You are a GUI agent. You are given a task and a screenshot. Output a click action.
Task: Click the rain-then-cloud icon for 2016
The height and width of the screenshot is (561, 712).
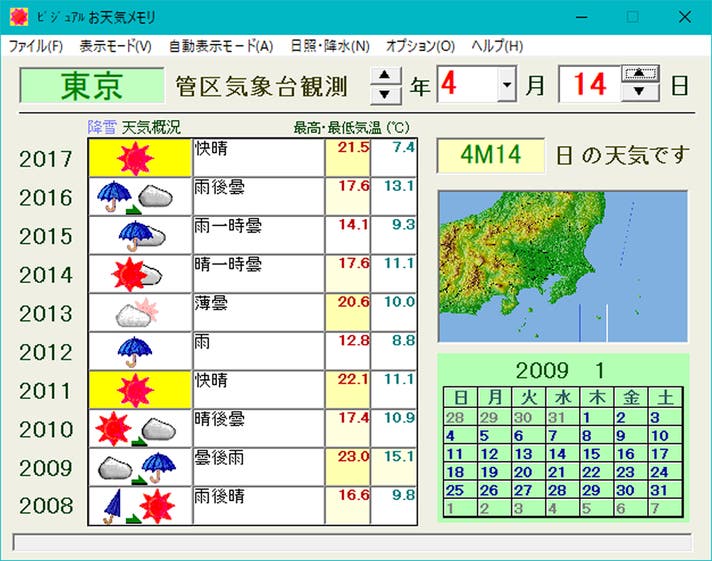(139, 197)
